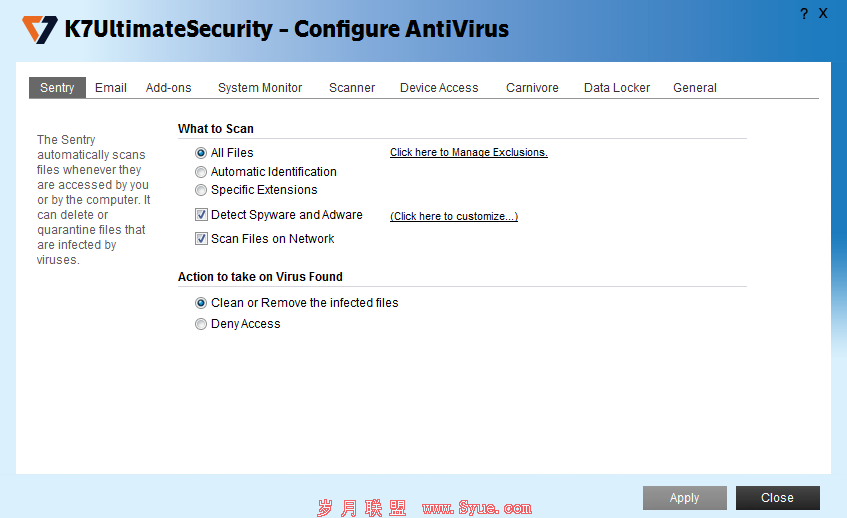This screenshot has height=518, width=847.
Task: Select Specific Extensions radio button
Action: point(201,190)
